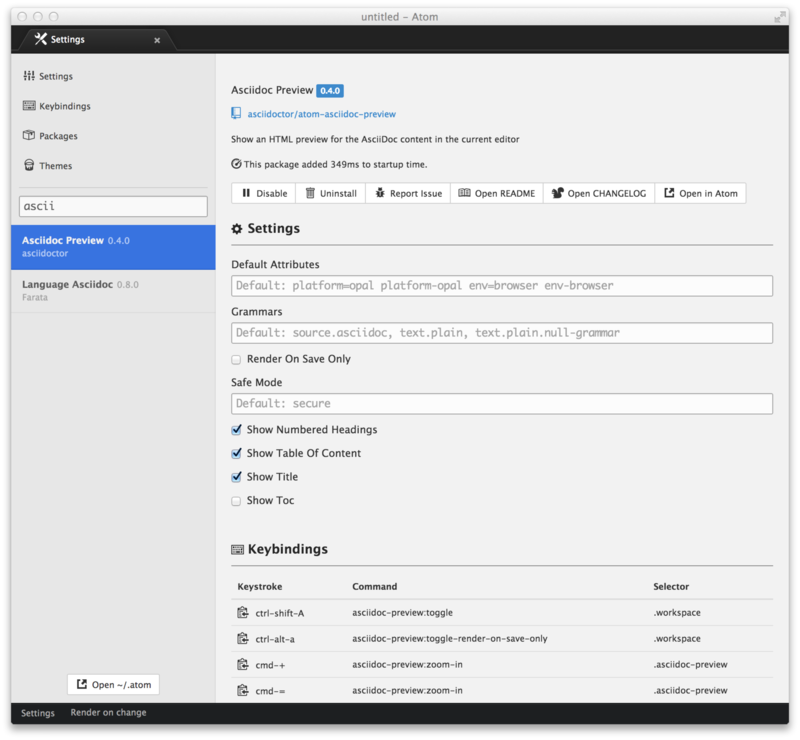This screenshot has width=800, height=740.
Task: Disable the Asciidoc Preview package
Action: click(264, 193)
